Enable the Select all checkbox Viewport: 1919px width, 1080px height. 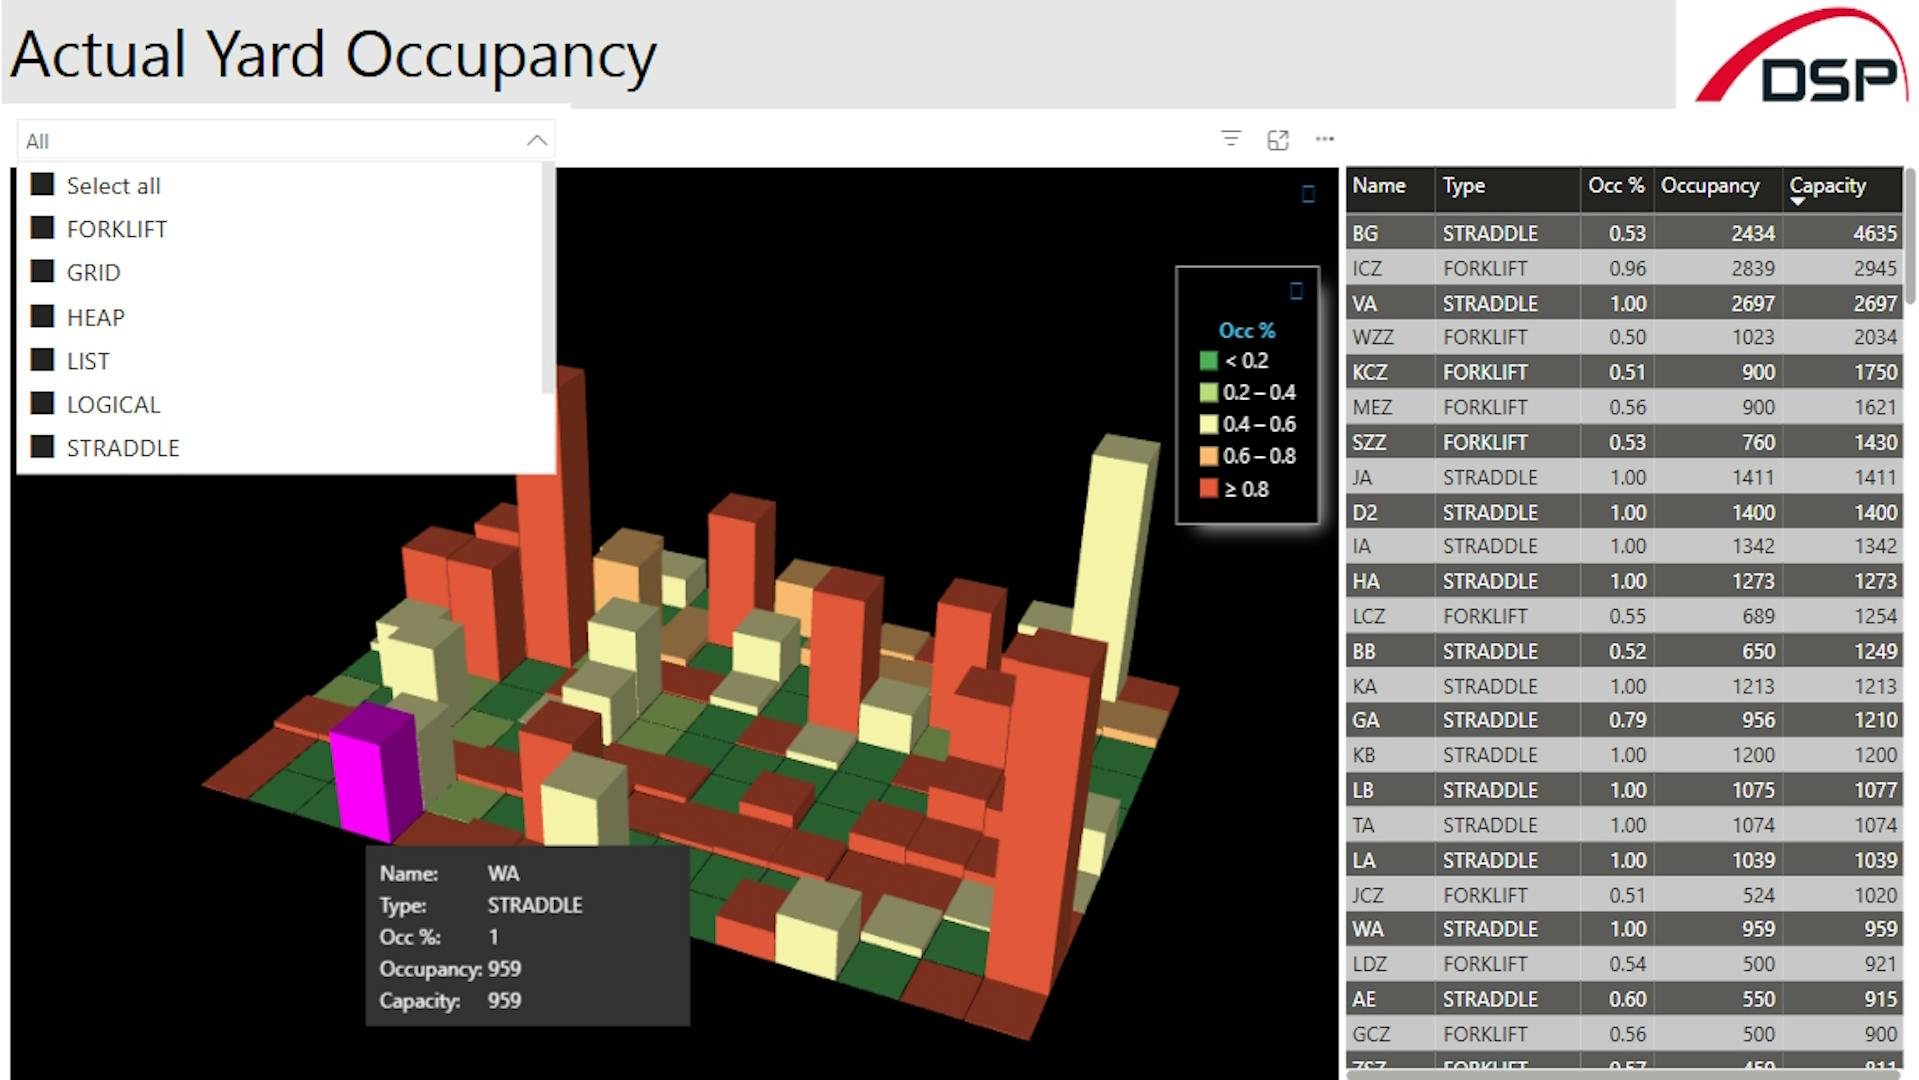click(42, 185)
